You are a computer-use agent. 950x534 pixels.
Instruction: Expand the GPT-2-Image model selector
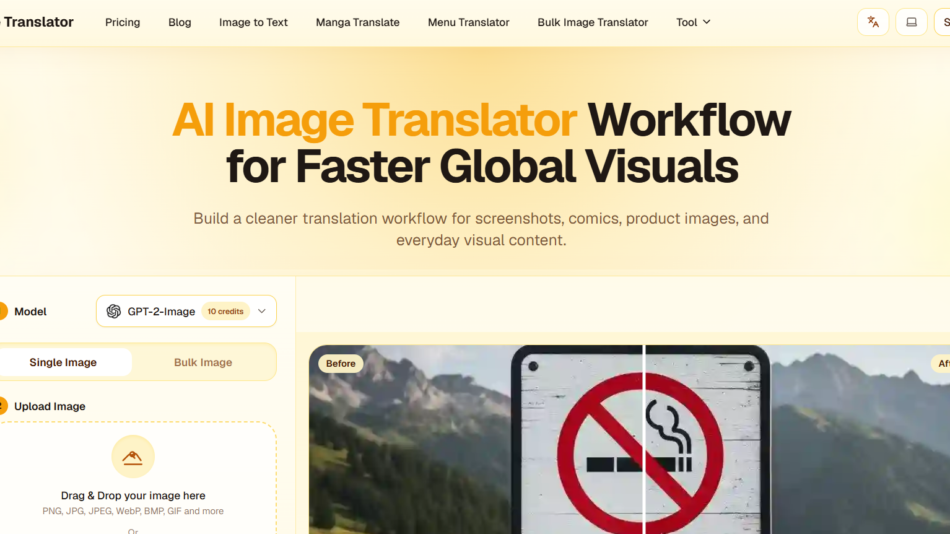point(186,311)
